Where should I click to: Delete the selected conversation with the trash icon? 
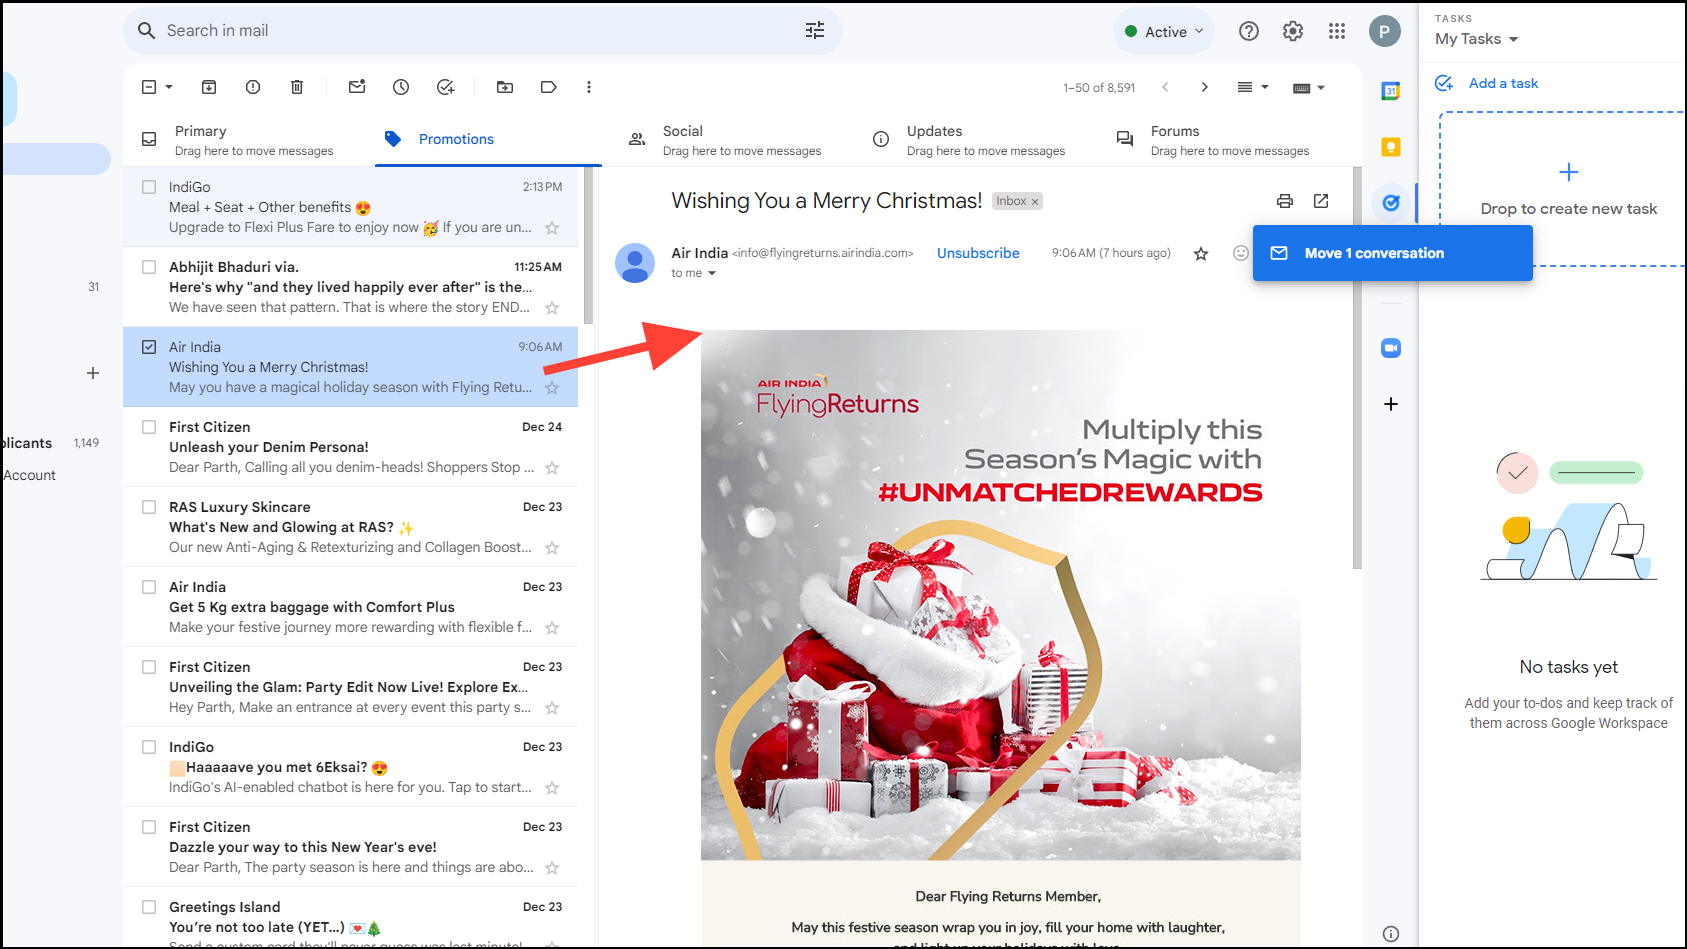[297, 87]
